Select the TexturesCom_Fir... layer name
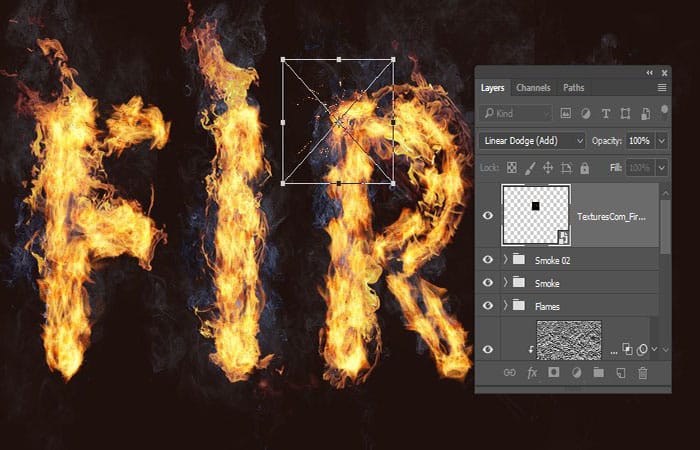 click(x=611, y=217)
